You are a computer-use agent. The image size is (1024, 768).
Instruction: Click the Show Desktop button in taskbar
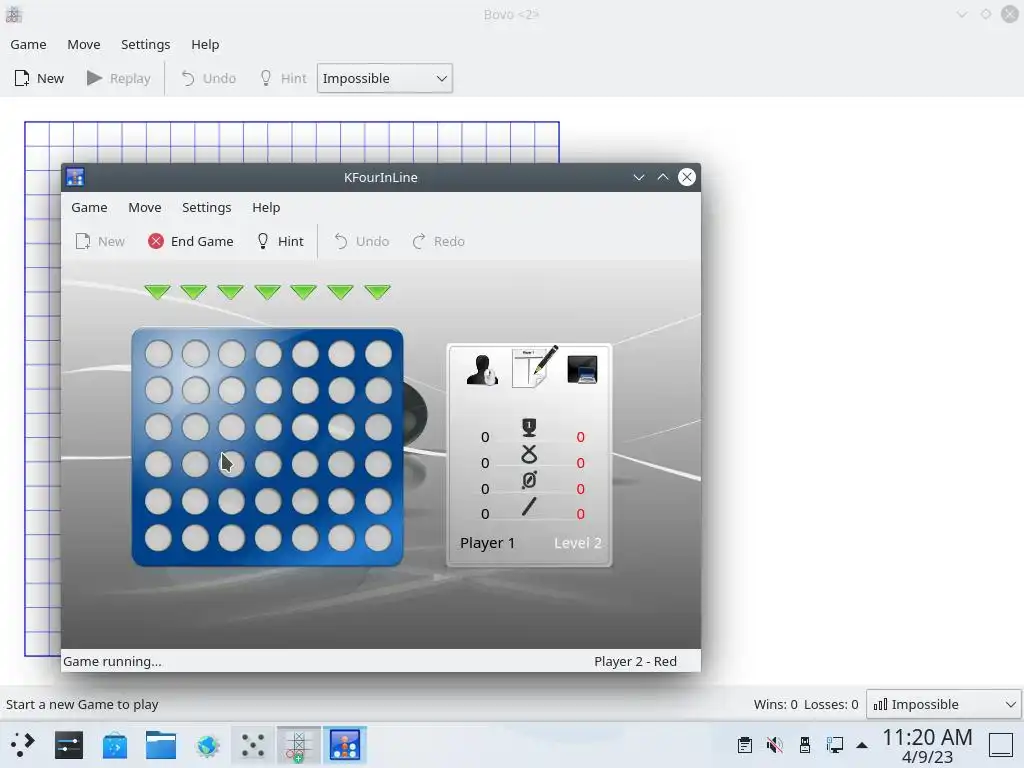pyautogui.click(x=1000, y=744)
